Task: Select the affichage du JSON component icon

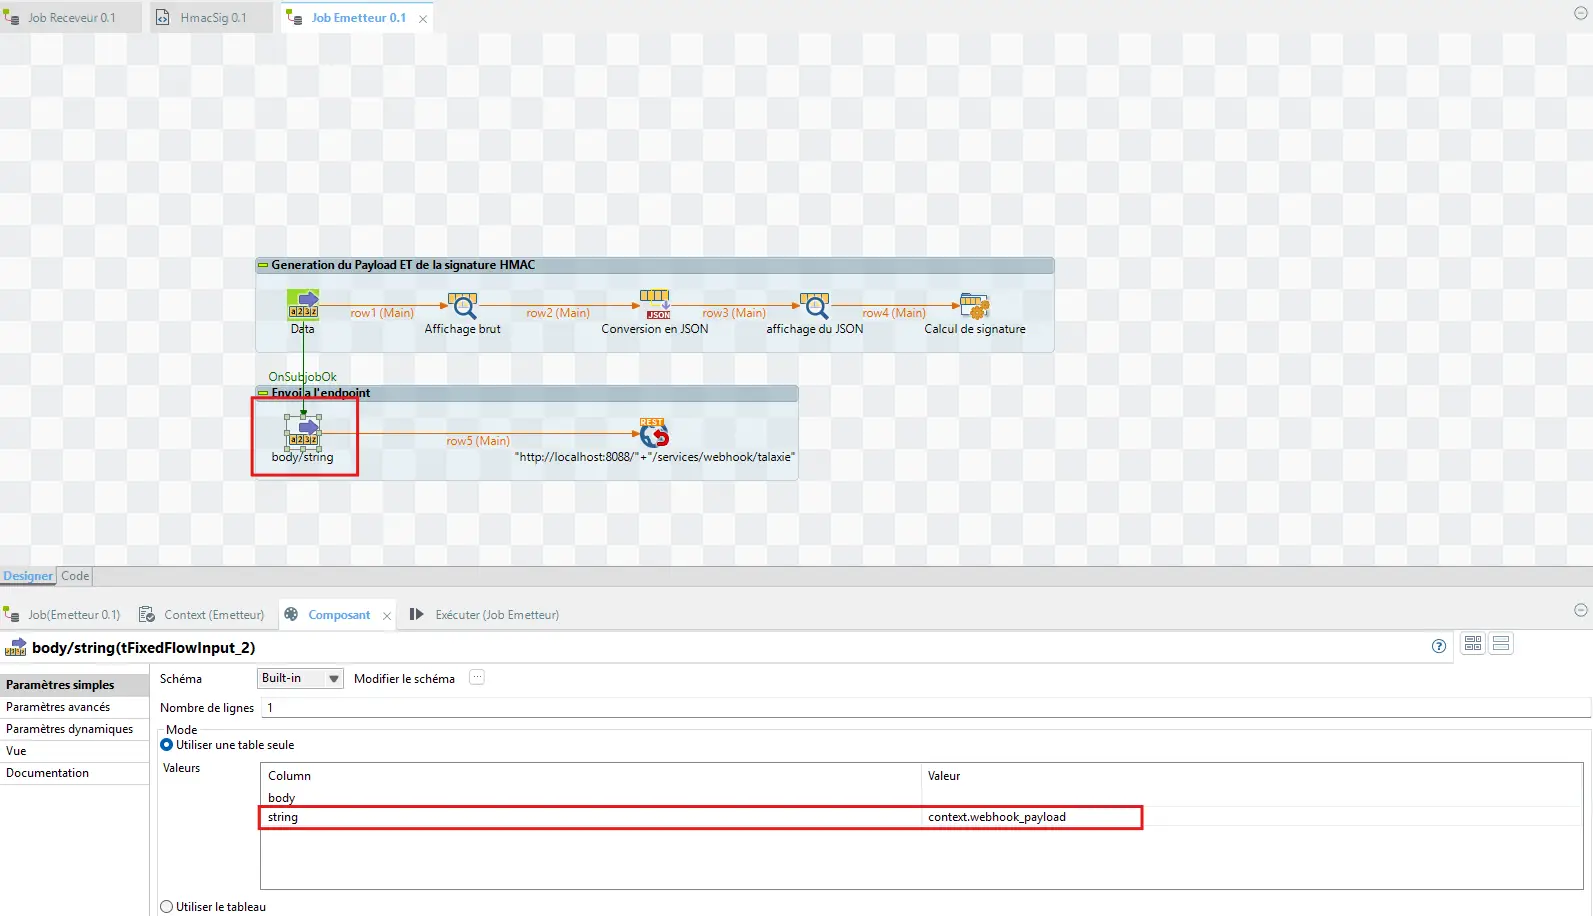Action: tap(815, 305)
